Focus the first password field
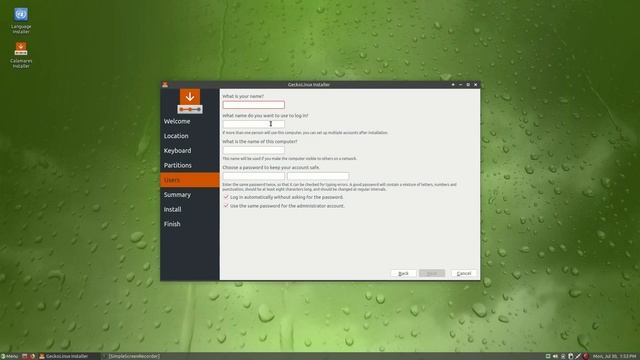Viewport: 640px width, 360px height. (253, 176)
